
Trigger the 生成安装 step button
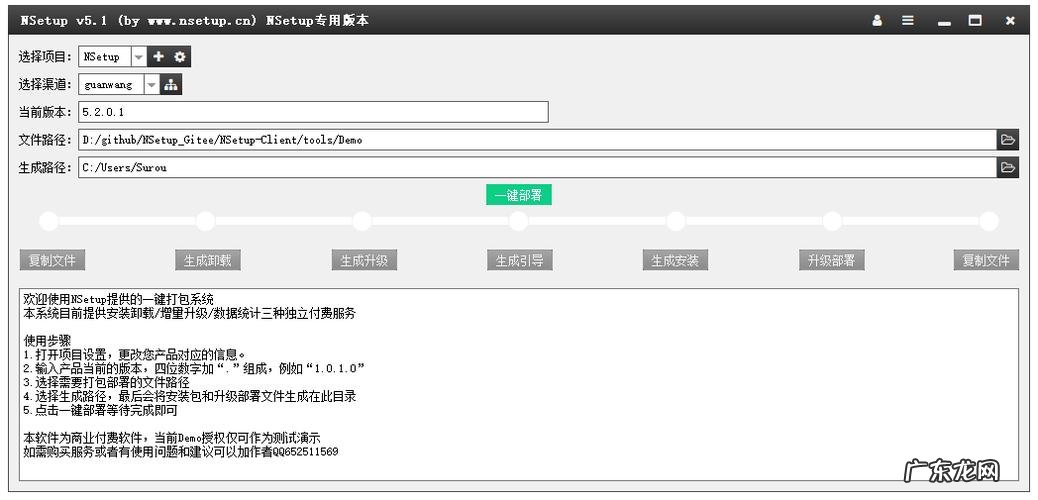[x=675, y=261]
